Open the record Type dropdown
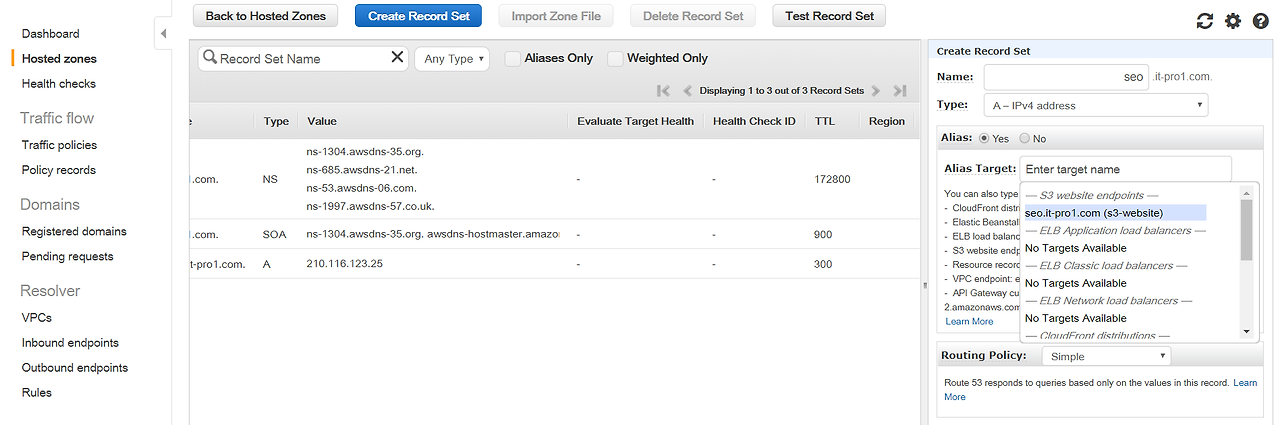 coord(1096,105)
